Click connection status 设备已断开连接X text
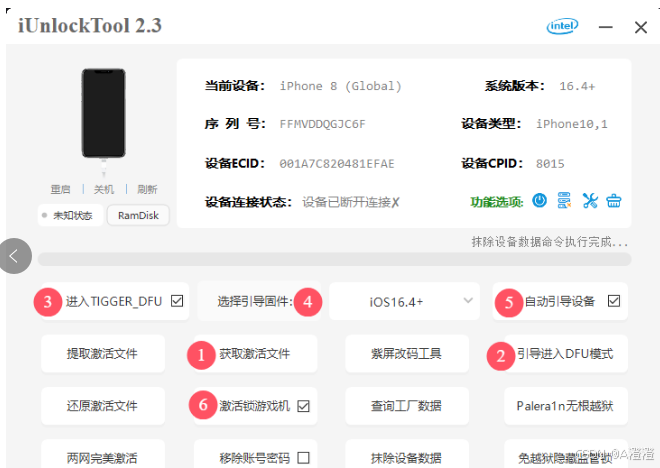The image size is (660, 468). (x=351, y=202)
